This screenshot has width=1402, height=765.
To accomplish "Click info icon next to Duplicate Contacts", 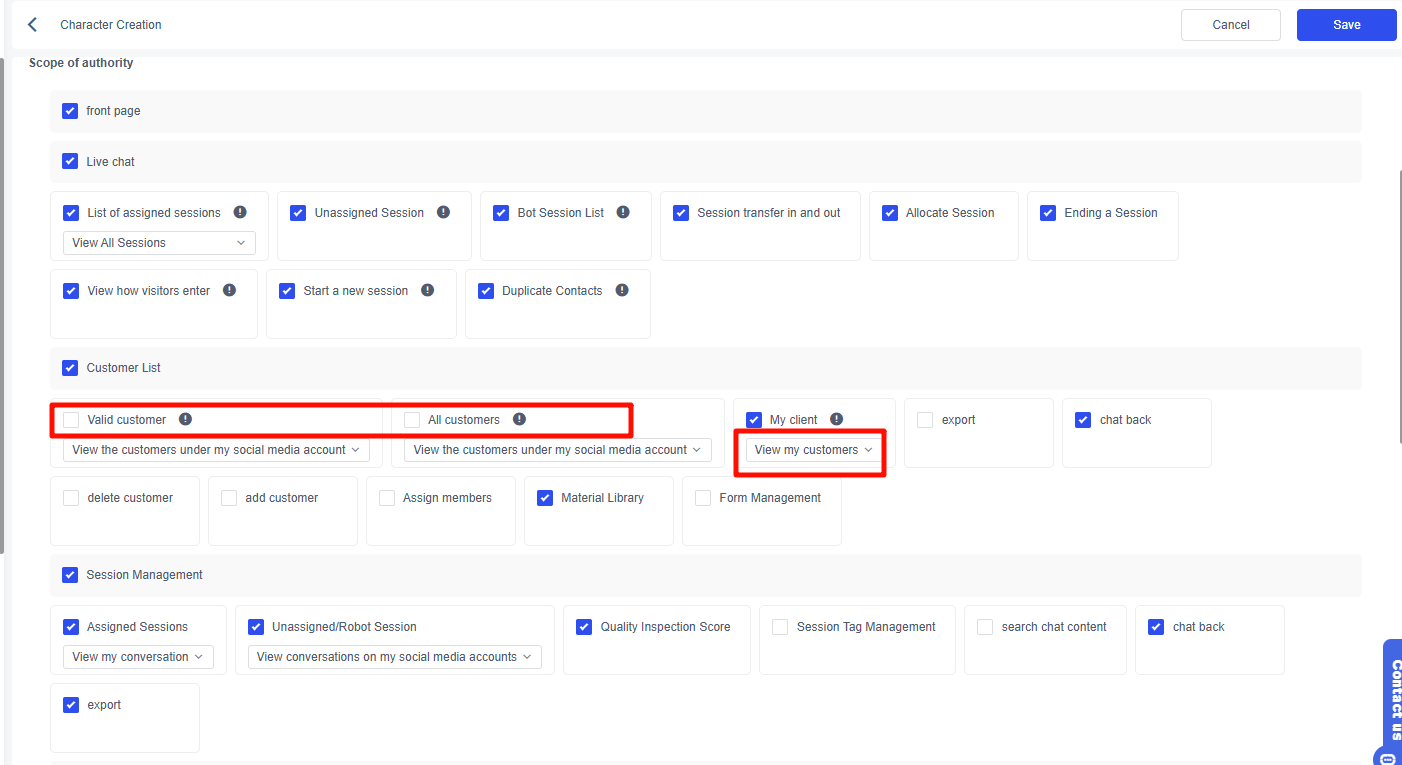I will coord(622,290).
